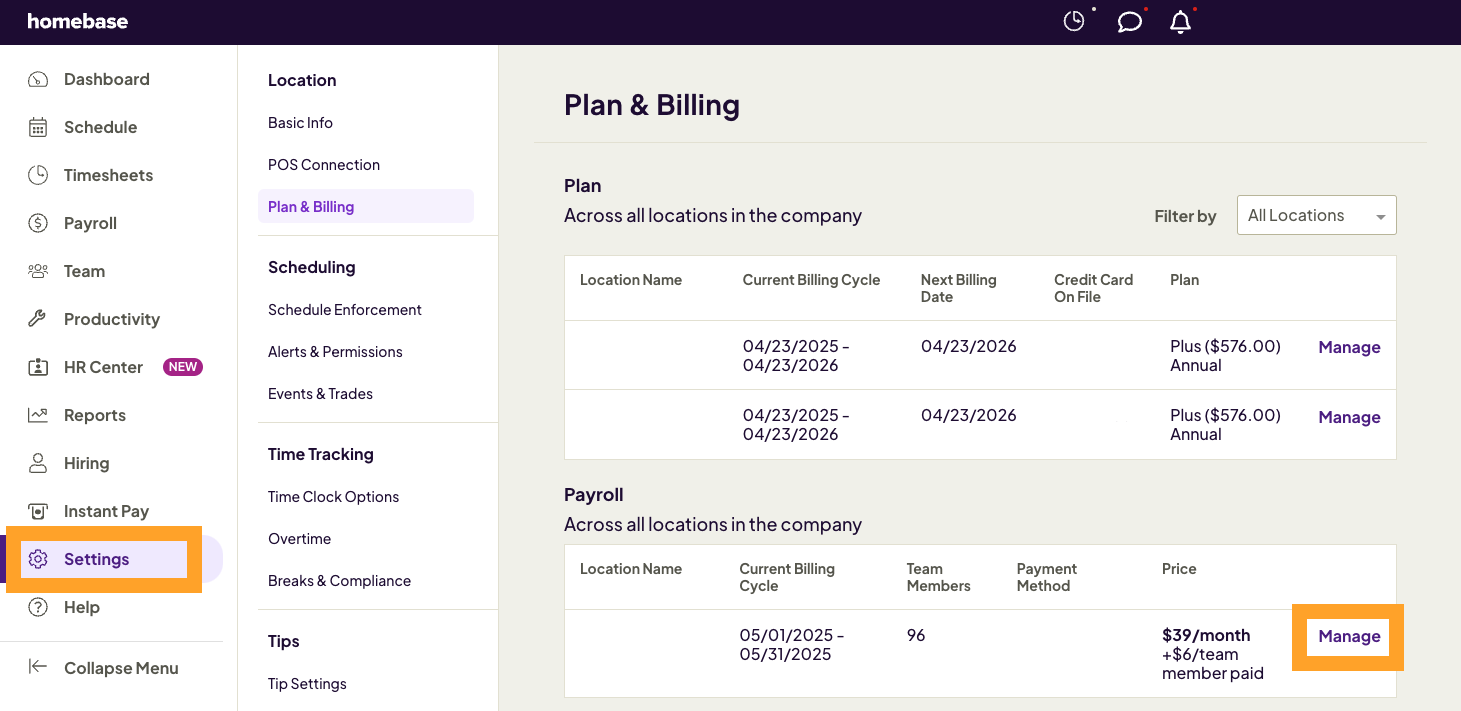The width and height of the screenshot is (1461, 711).
Task: Click the Payroll dollar icon in sidebar
Action: click(x=36, y=223)
